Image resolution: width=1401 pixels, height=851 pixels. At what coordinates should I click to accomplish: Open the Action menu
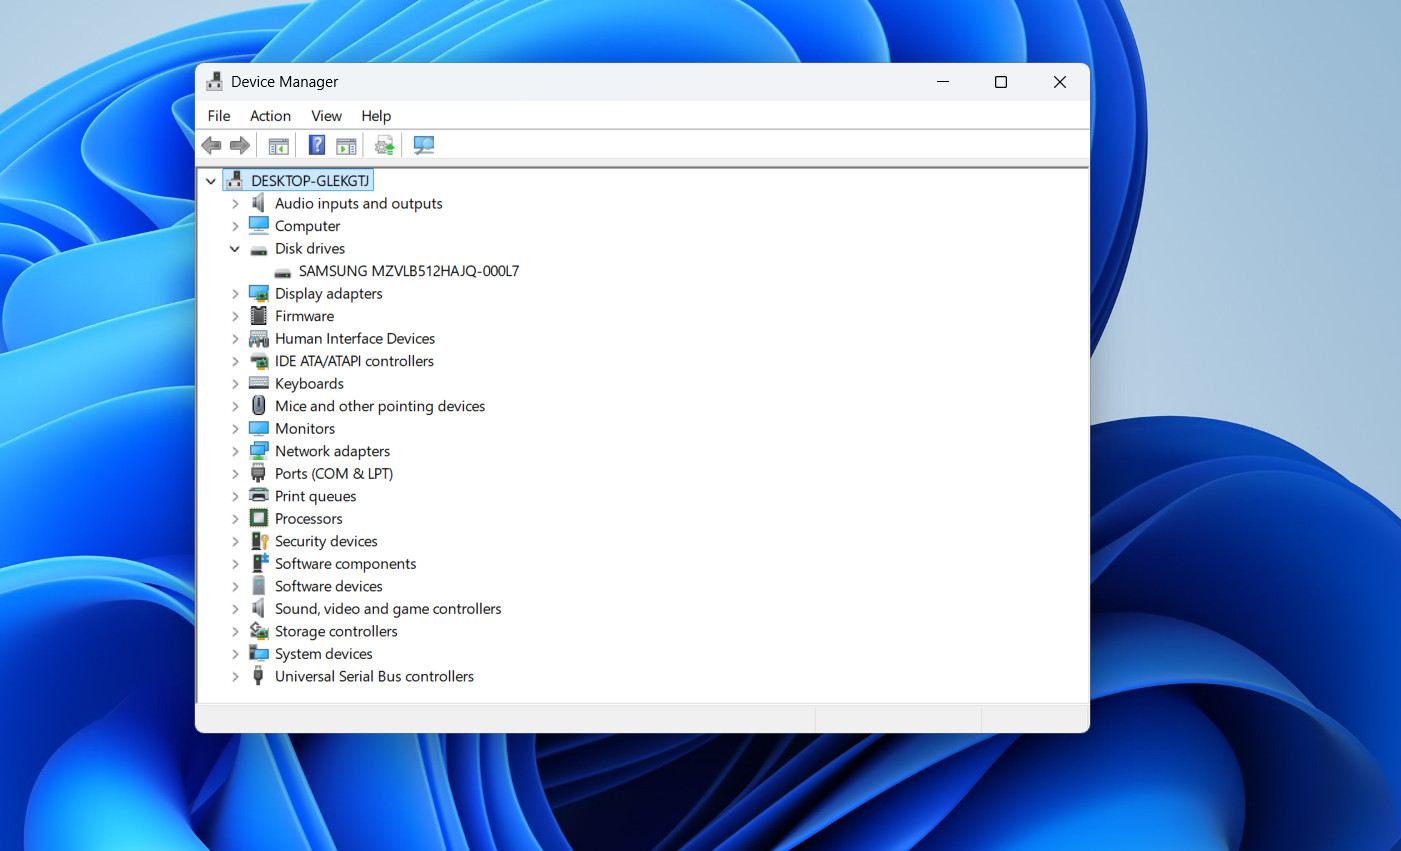pos(270,116)
